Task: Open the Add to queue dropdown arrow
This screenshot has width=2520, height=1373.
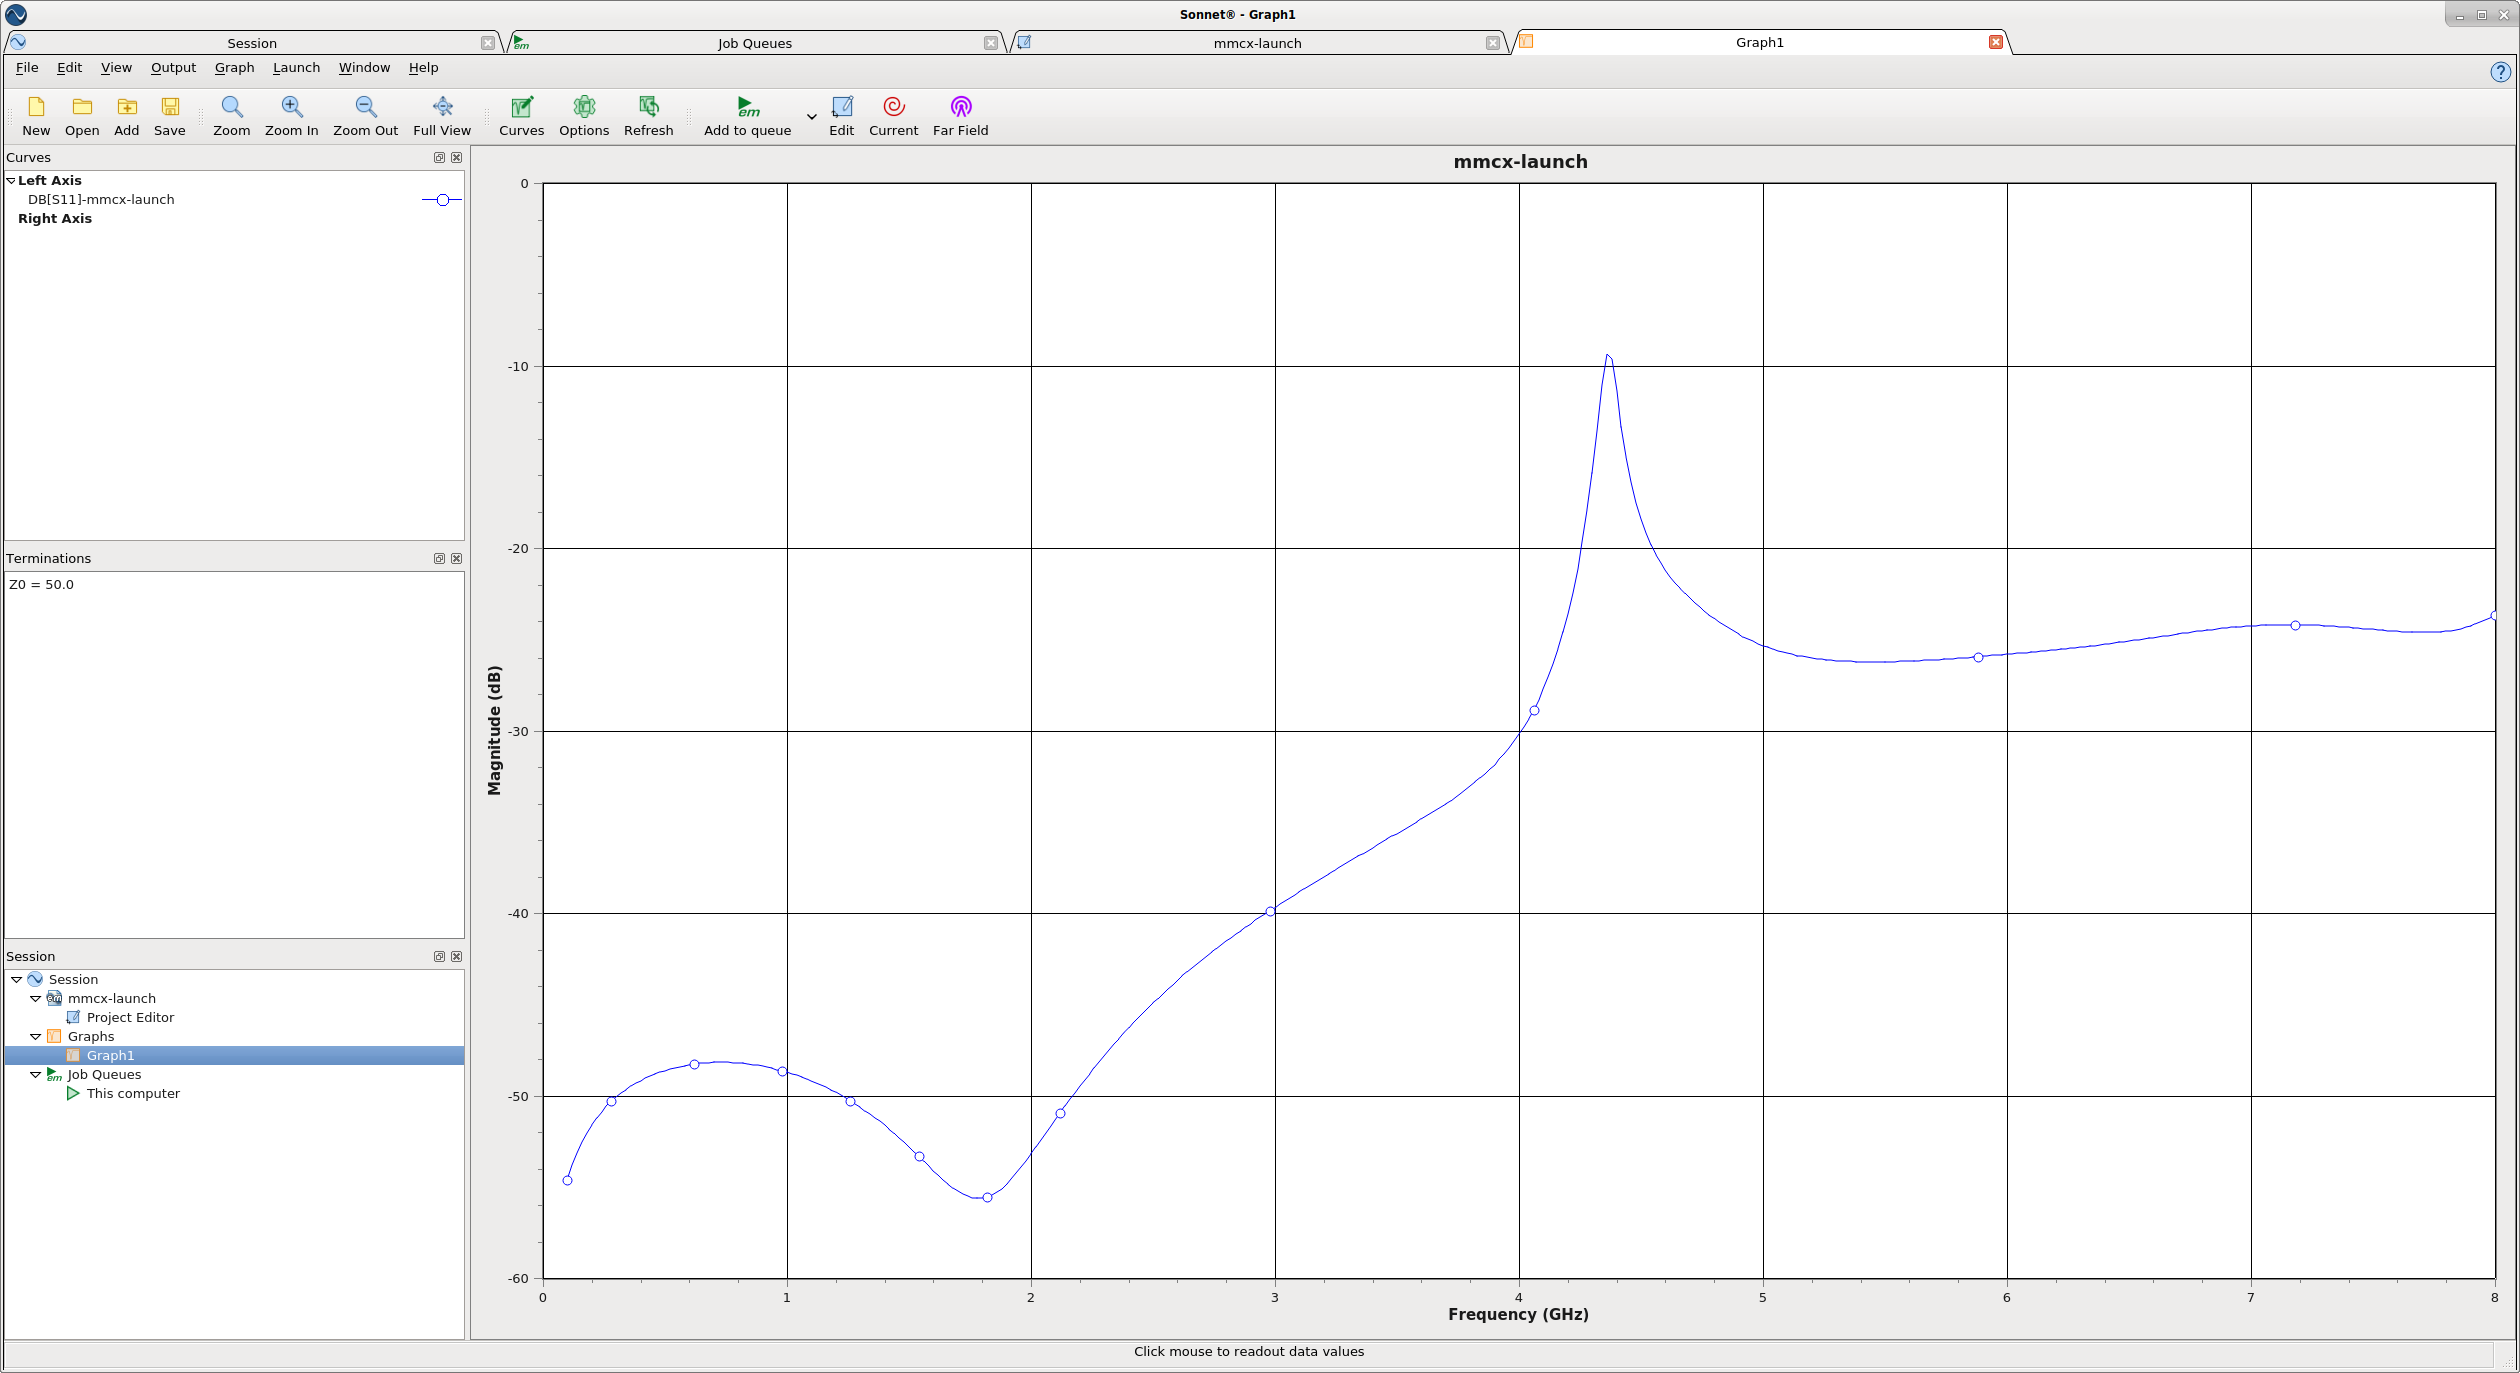Action: point(811,117)
